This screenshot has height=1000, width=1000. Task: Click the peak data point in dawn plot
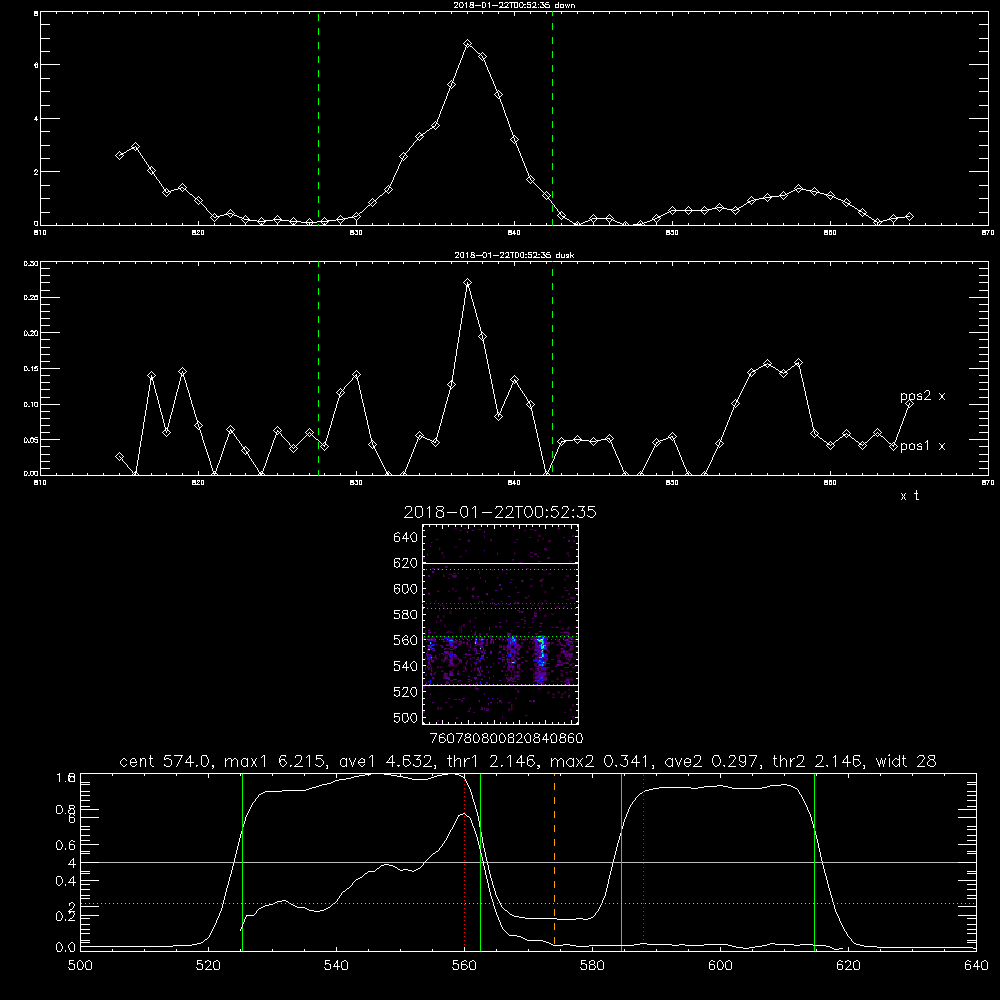[467, 43]
